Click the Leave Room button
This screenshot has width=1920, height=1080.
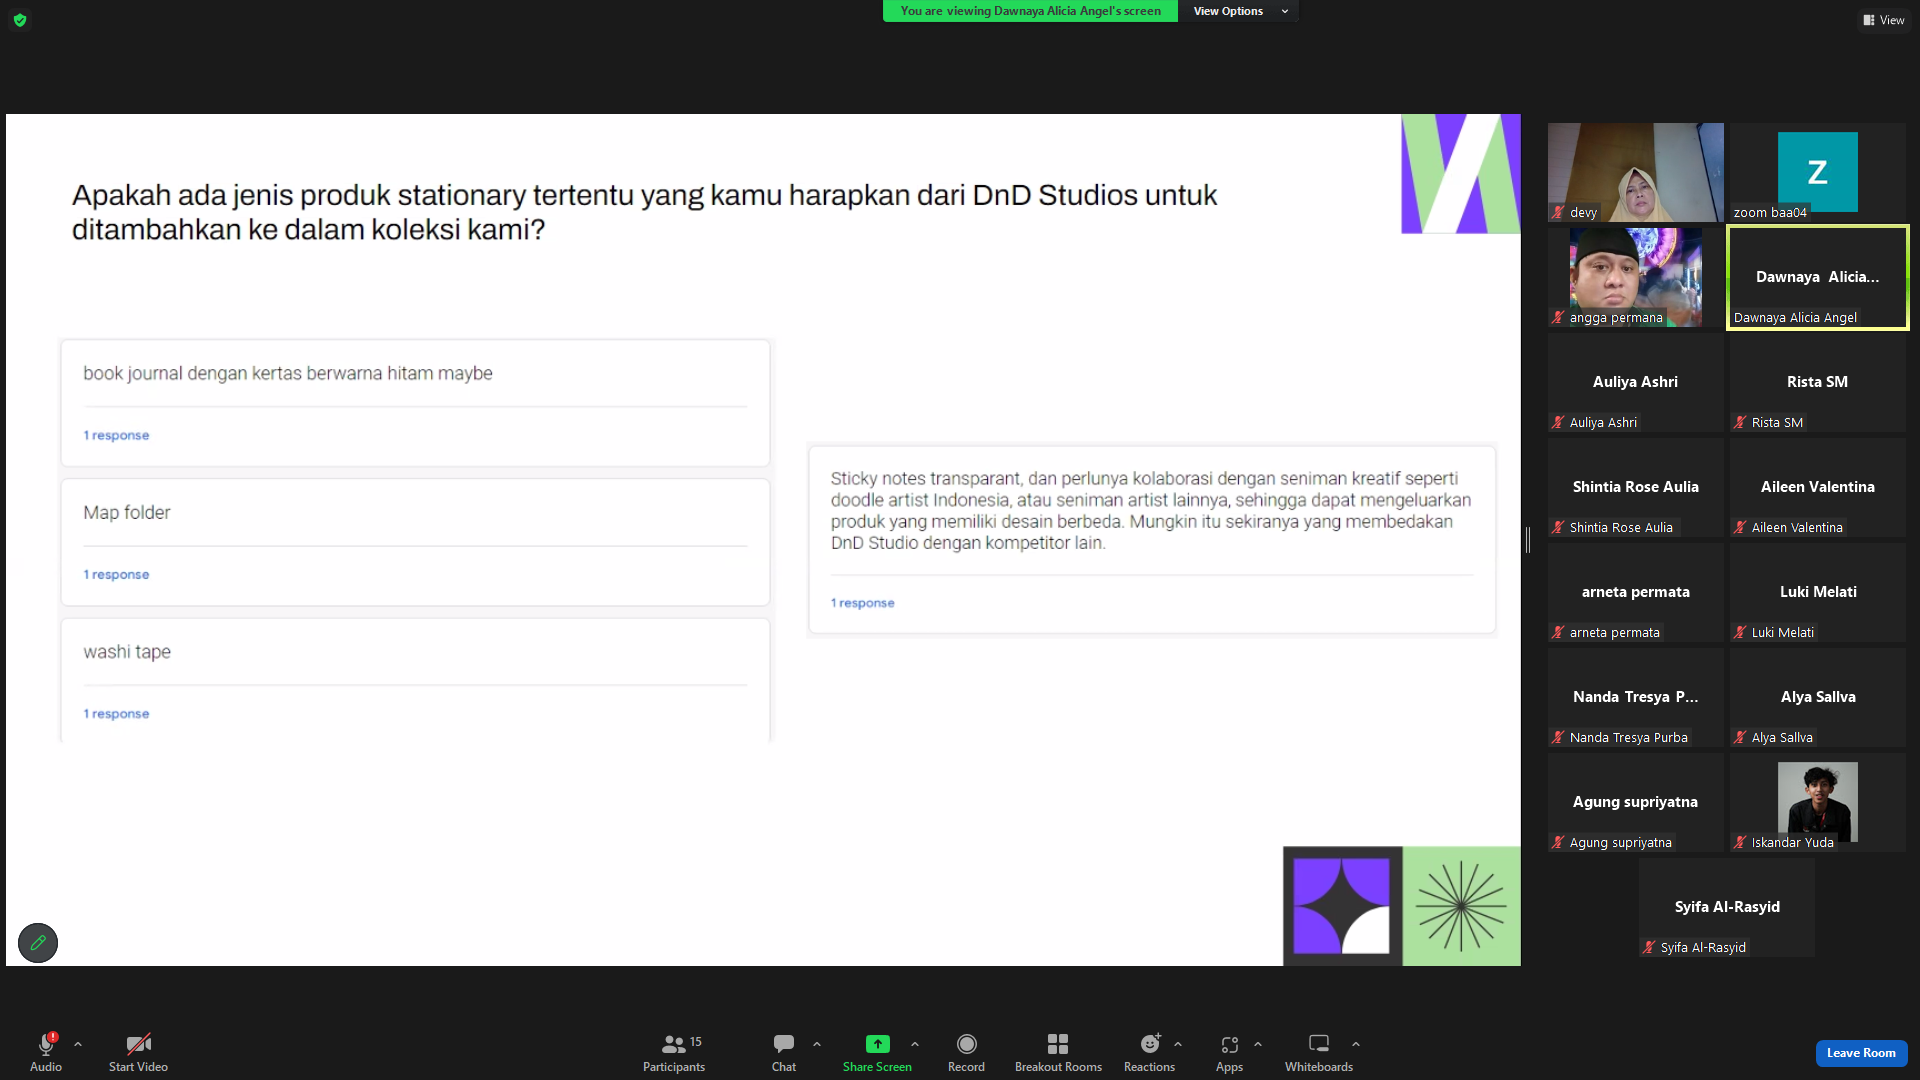(x=1861, y=1053)
